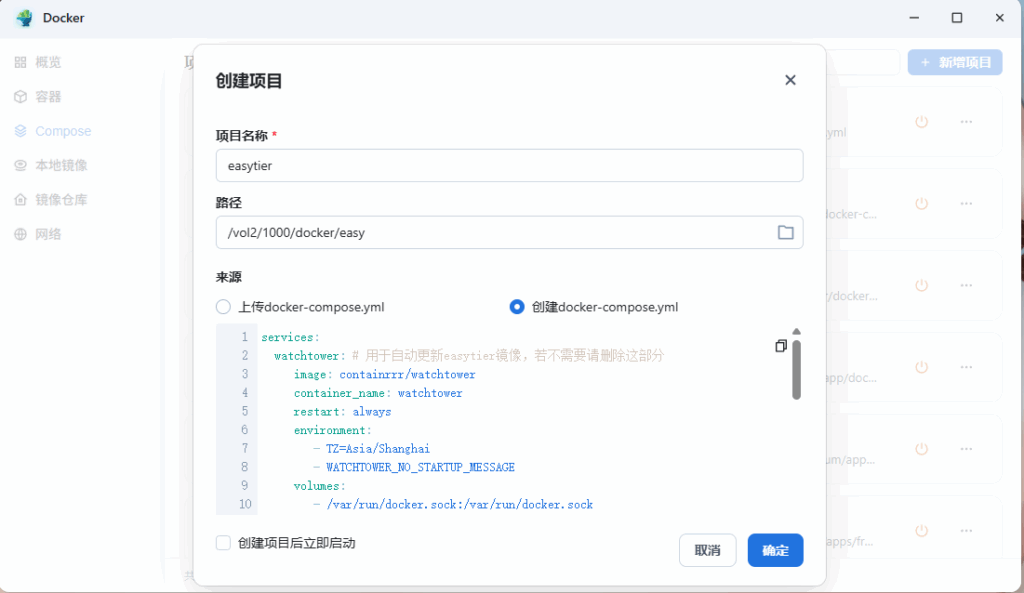The image size is (1024, 593).
Task: Toggle power icon on the 'app/doc...' row
Action: click(921, 367)
